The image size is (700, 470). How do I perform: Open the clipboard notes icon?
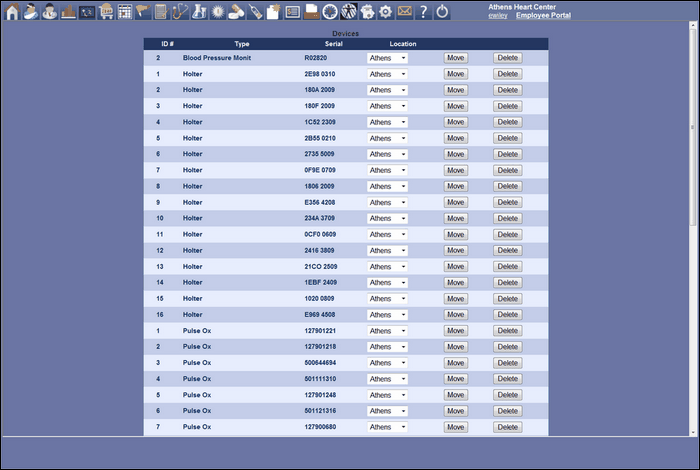(x=162, y=12)
